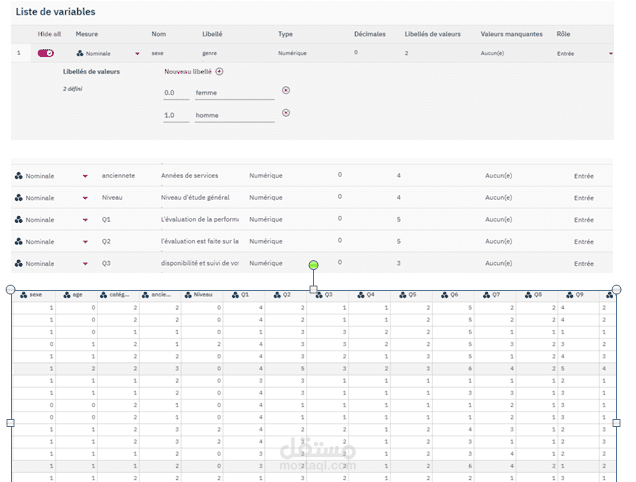Click the Type column header
Screen dimensions: 636x482
(285, 34)
